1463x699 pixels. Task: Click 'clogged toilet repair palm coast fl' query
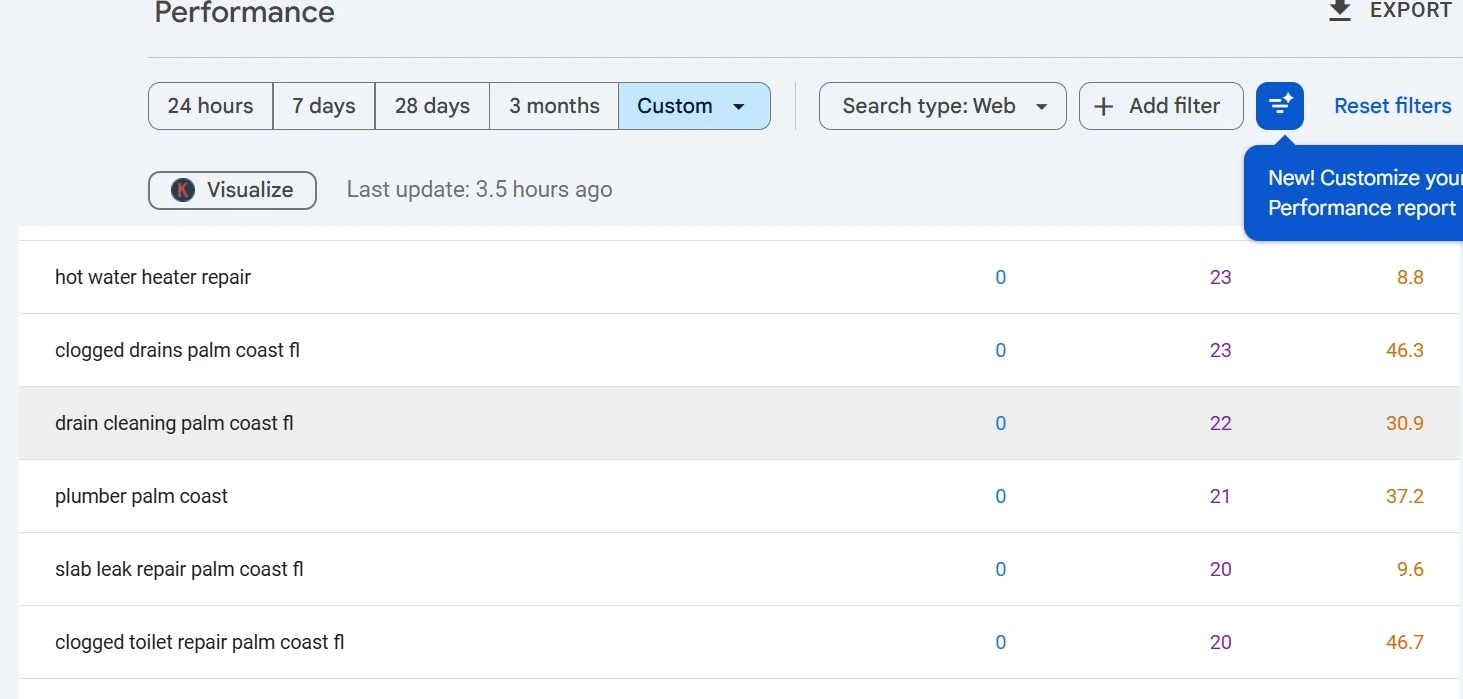(199, 642)
